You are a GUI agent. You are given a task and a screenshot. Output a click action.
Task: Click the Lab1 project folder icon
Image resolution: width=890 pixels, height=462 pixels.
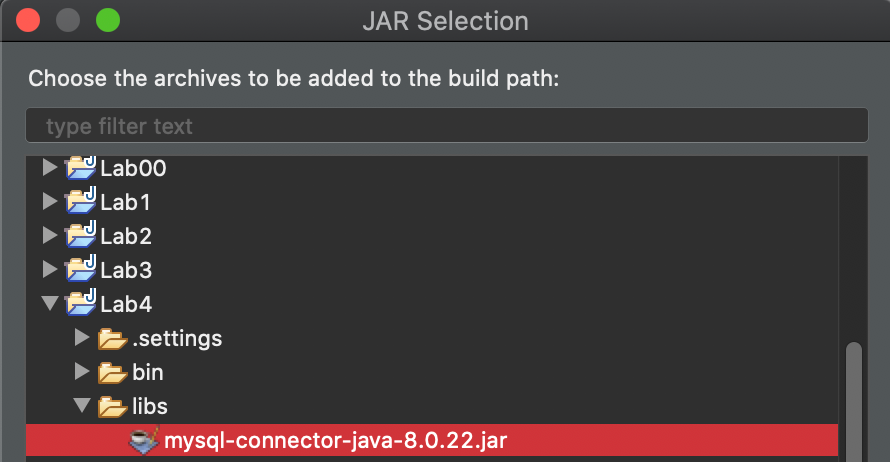[x=80, y=202]
